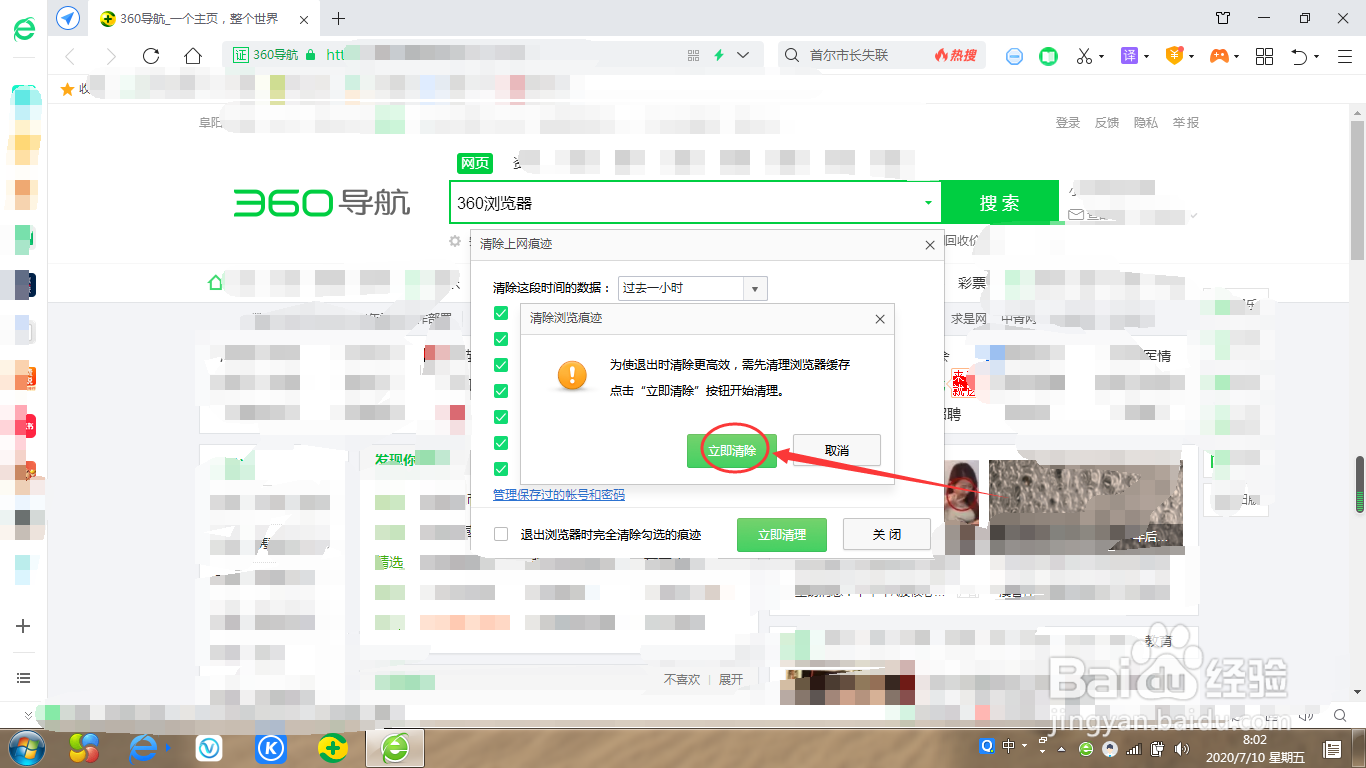1366x768 pixels.
Task: Click the 360 browser logo at top-left
Action: click(24, 30)
